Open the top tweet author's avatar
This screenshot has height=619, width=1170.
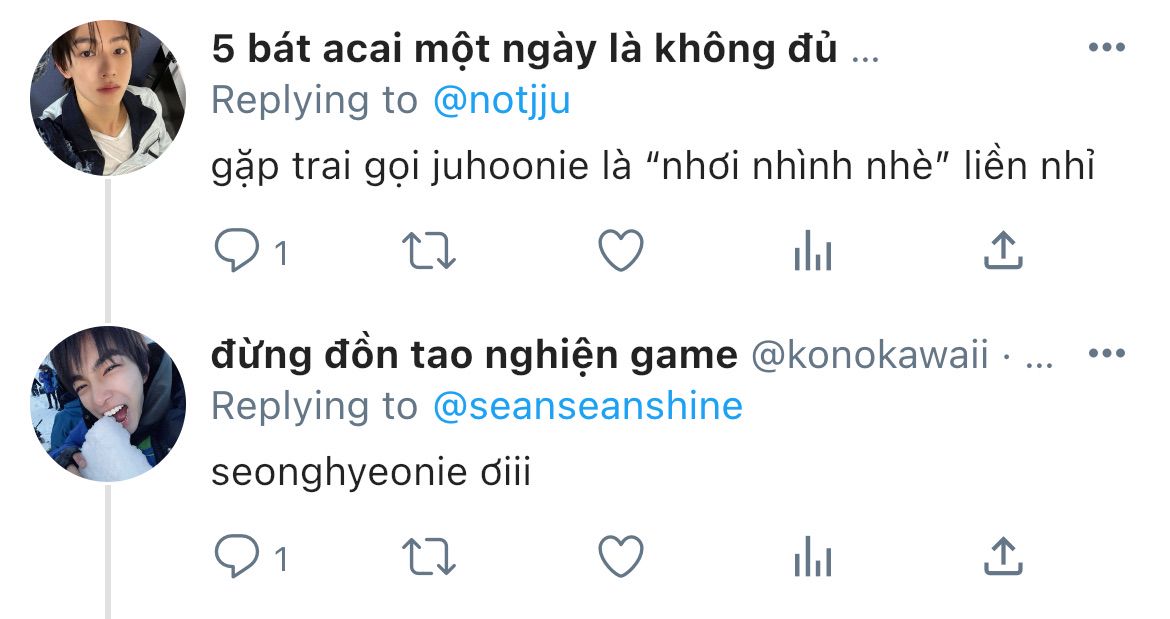(x=108, y=98)
